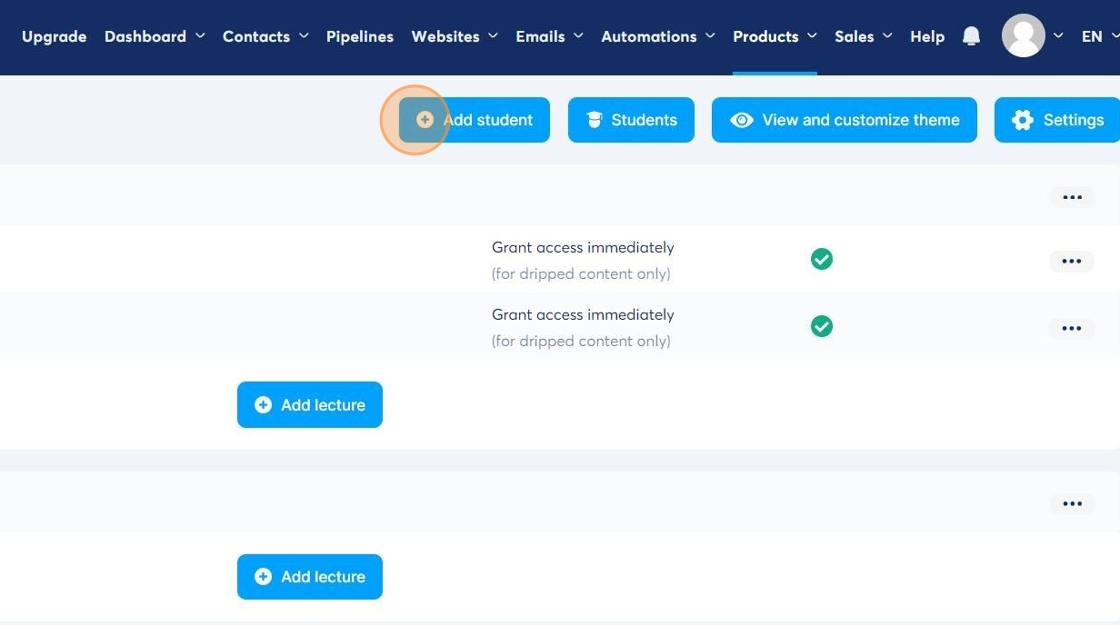Click the Settings gear icon
1120x625 pixels.
[1022, 120]
